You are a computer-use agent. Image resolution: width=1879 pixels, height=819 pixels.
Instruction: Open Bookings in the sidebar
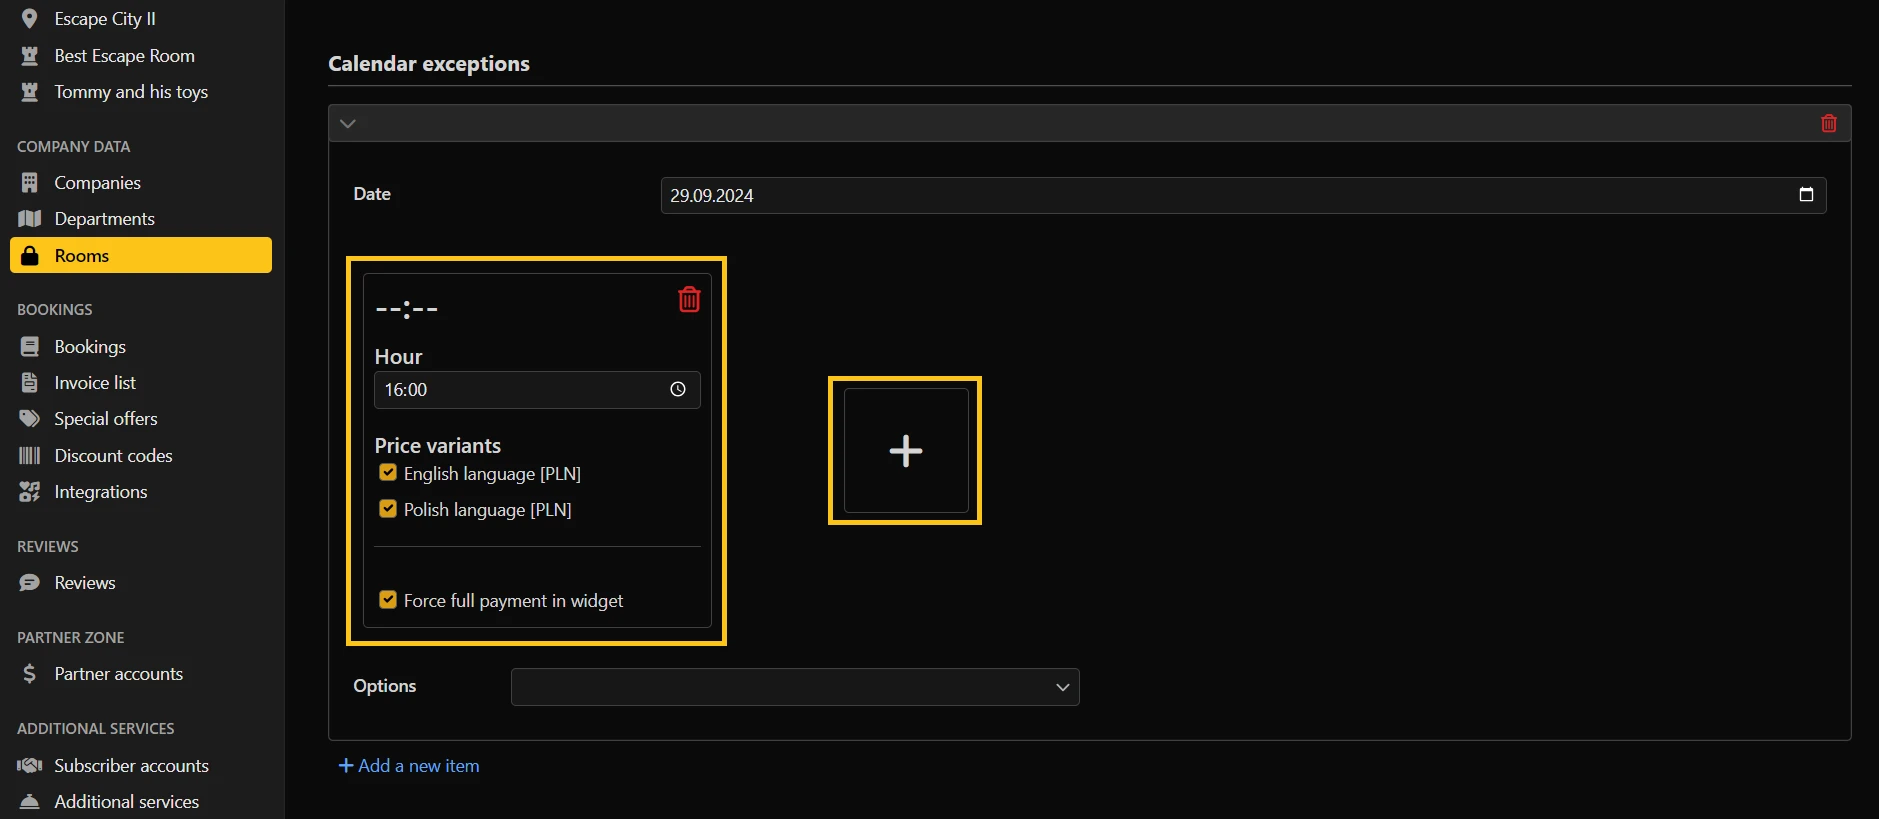coord(90,347)
